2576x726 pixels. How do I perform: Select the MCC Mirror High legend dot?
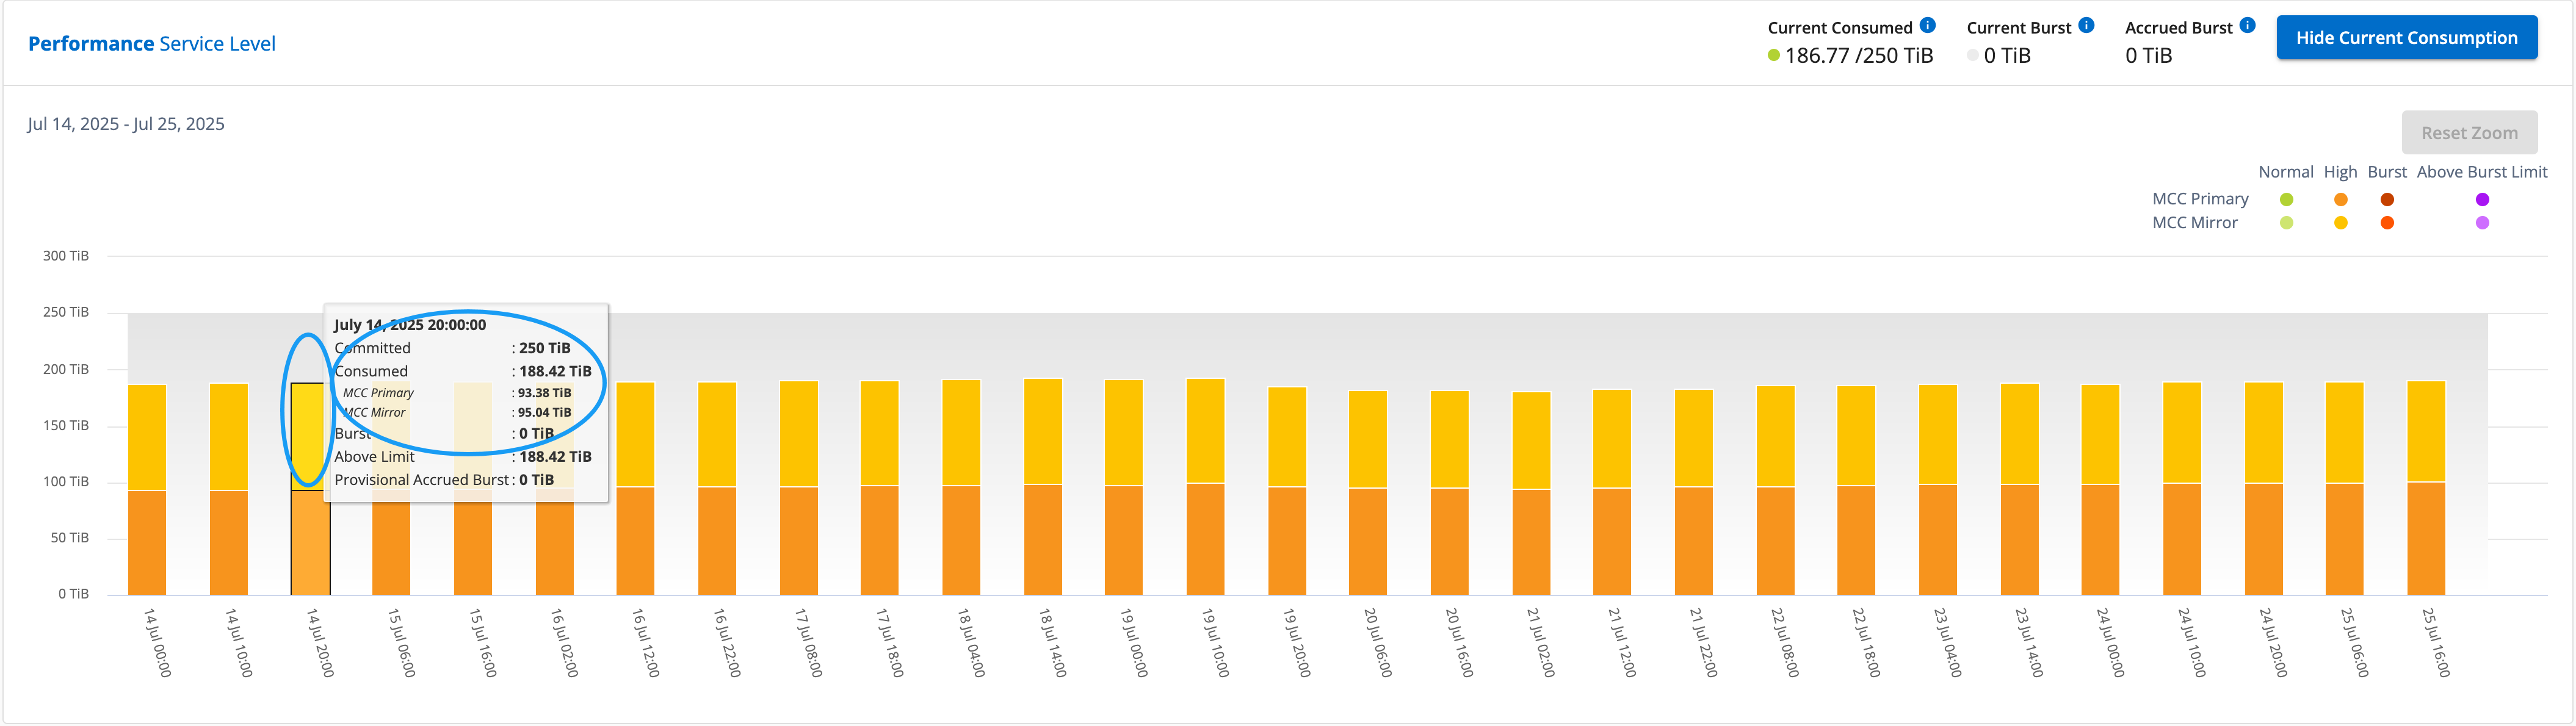2340,223
